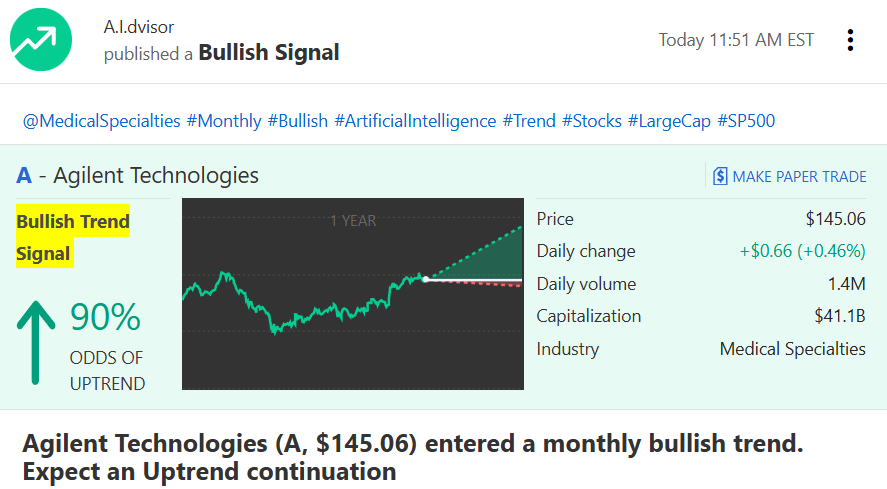Open the three-dot options menu
Screen dimensions: 887x489
click(x=850, y=40)
